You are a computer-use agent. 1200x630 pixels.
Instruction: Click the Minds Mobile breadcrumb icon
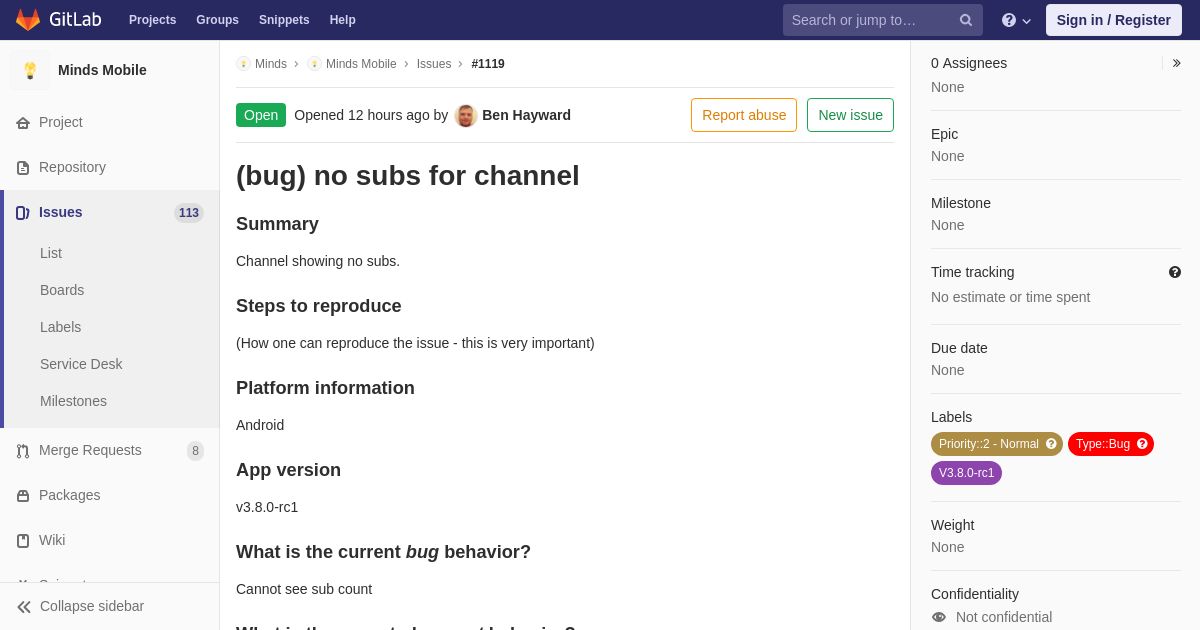(x=314, y=64)
